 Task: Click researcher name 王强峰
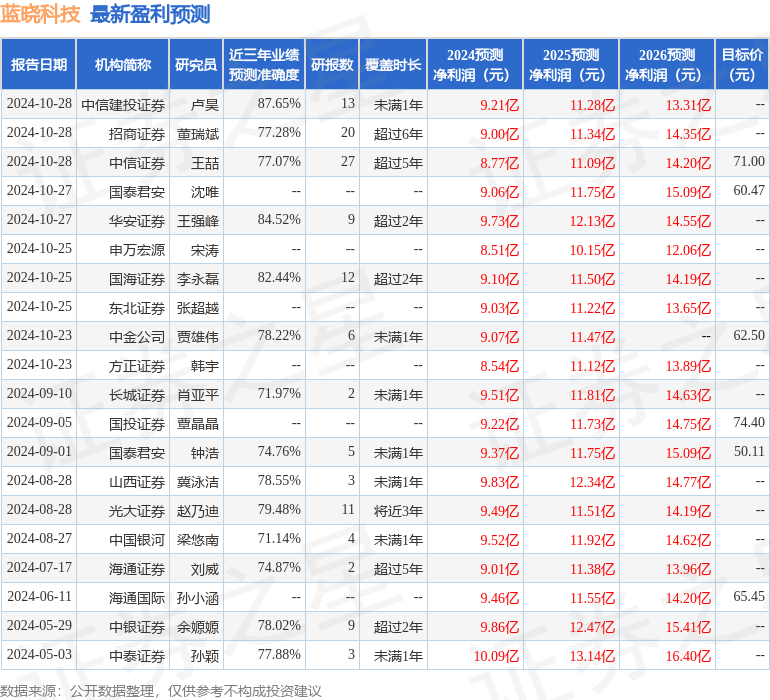tap(198, 221)
